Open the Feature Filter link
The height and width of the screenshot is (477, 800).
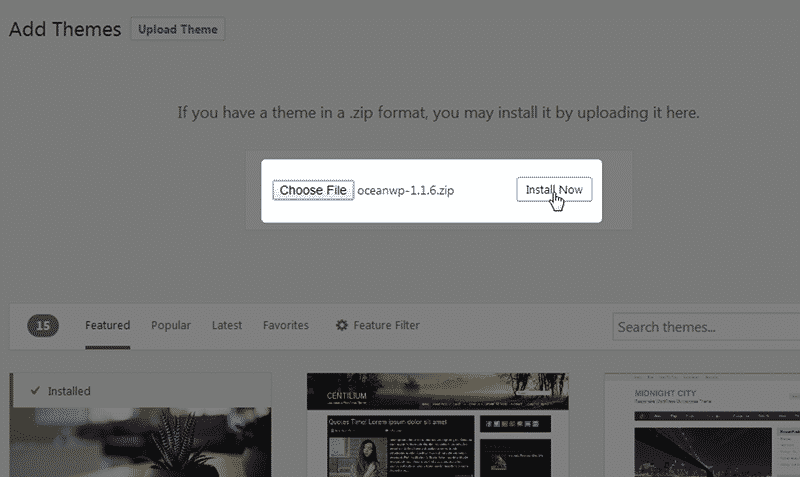point(386,325)
